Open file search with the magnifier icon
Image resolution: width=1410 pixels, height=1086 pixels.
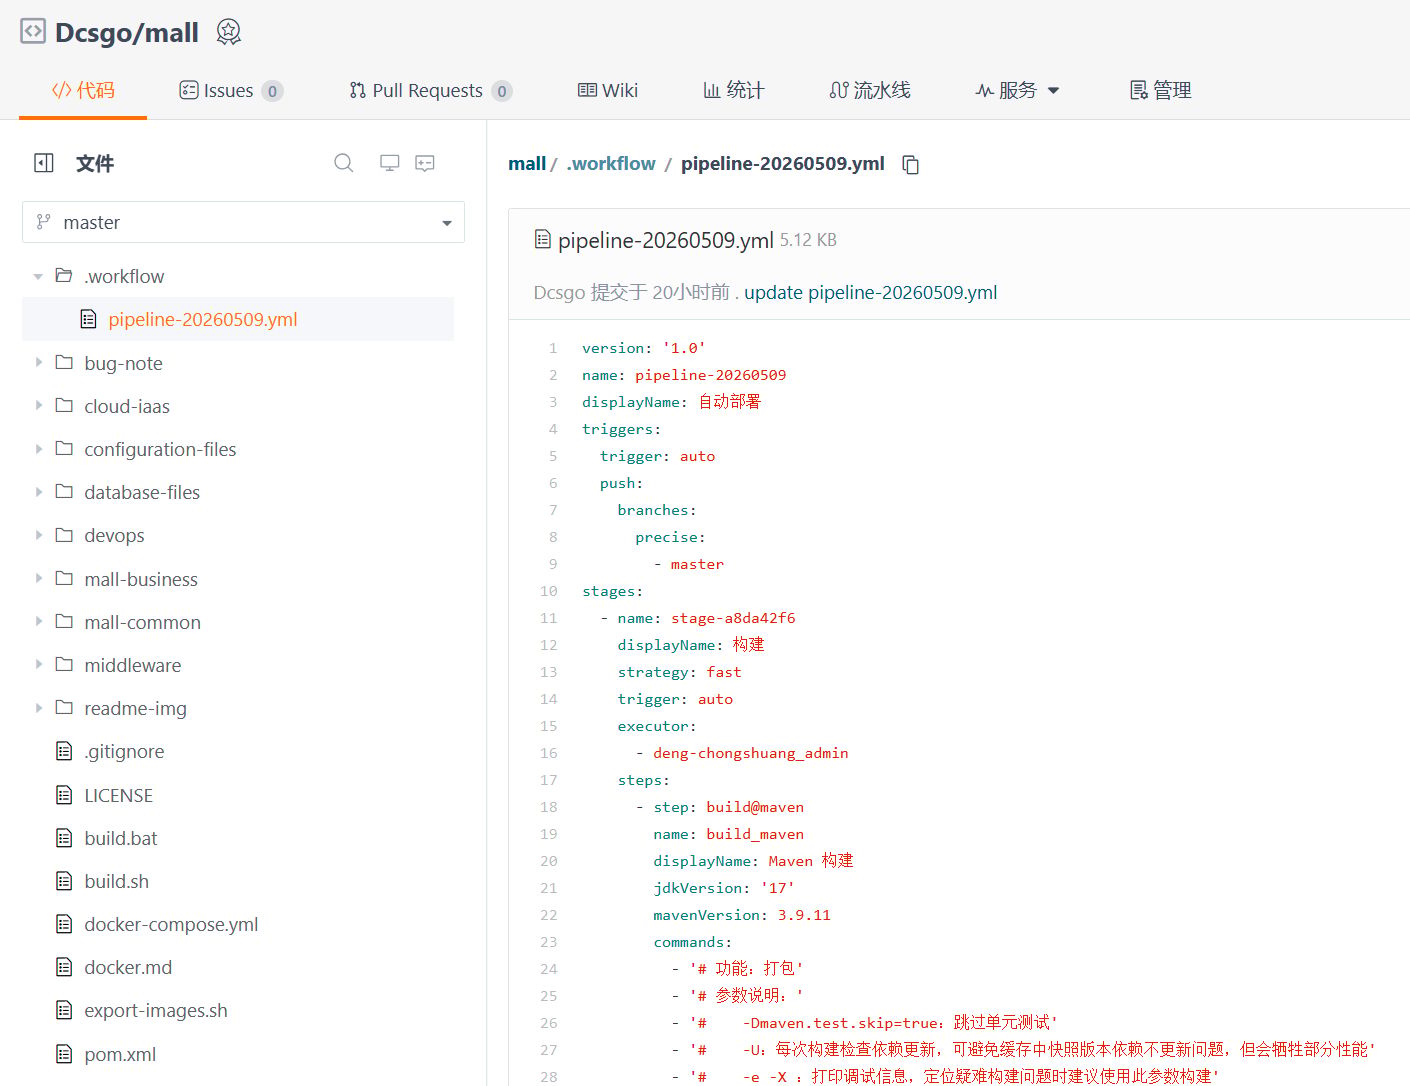click(344, 163)
